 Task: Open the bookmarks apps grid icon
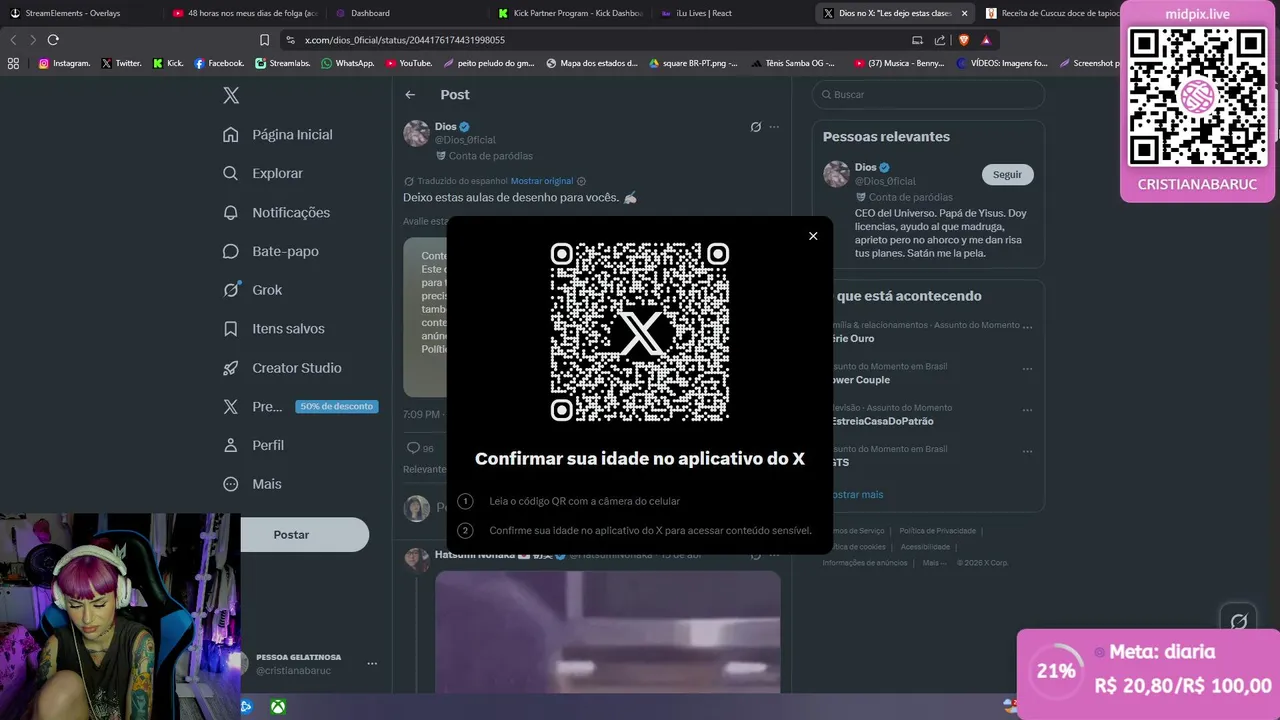13,63
